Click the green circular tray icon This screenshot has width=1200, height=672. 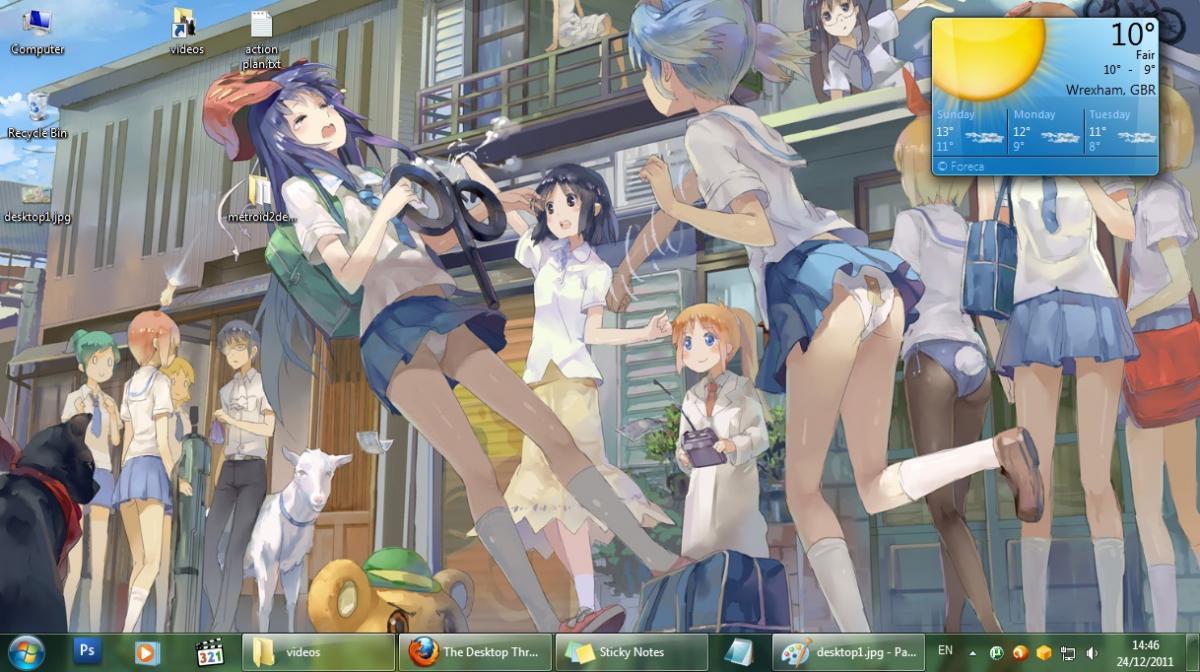click(x=996, y=652)
